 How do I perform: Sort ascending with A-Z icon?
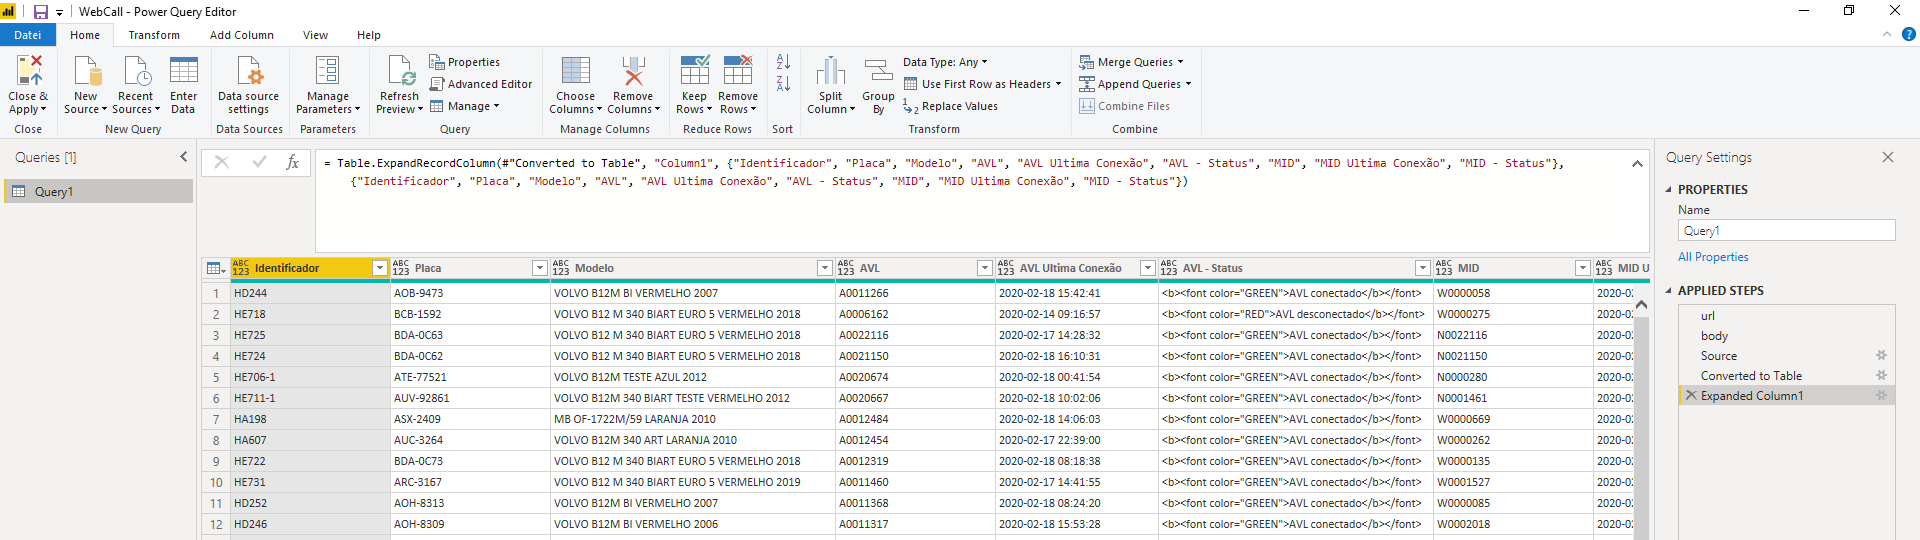coord(783,62)
